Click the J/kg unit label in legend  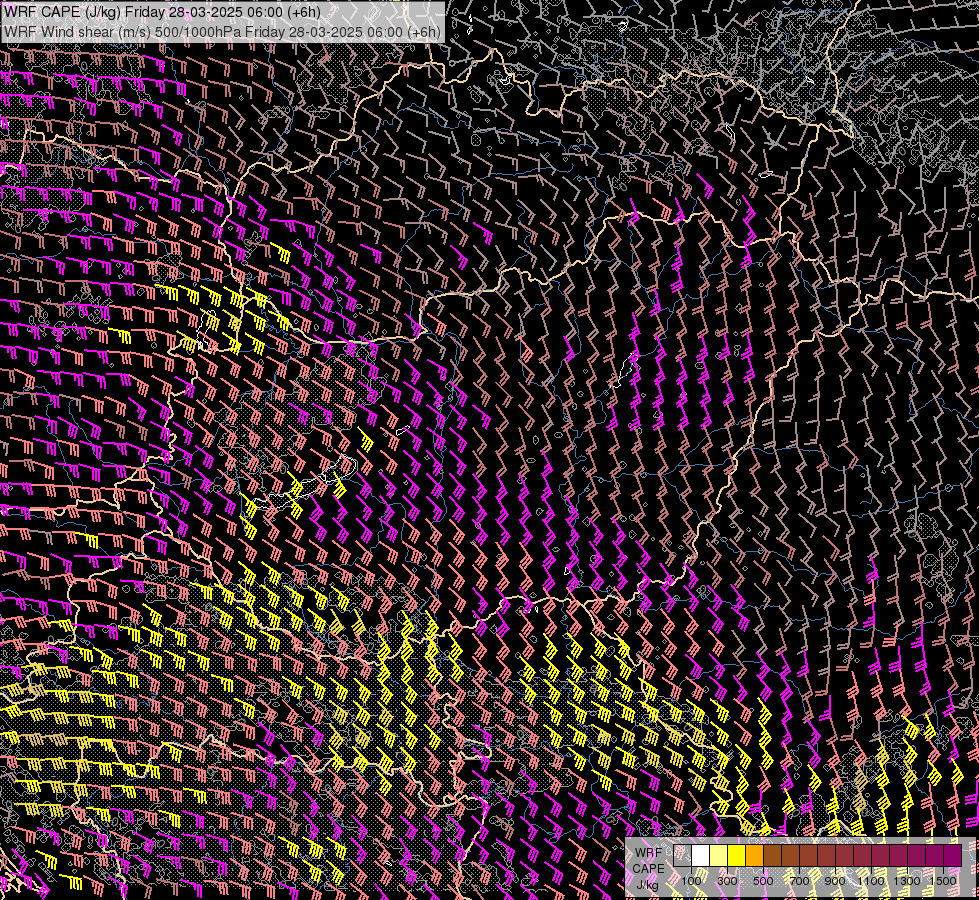[x=648, y=885]
